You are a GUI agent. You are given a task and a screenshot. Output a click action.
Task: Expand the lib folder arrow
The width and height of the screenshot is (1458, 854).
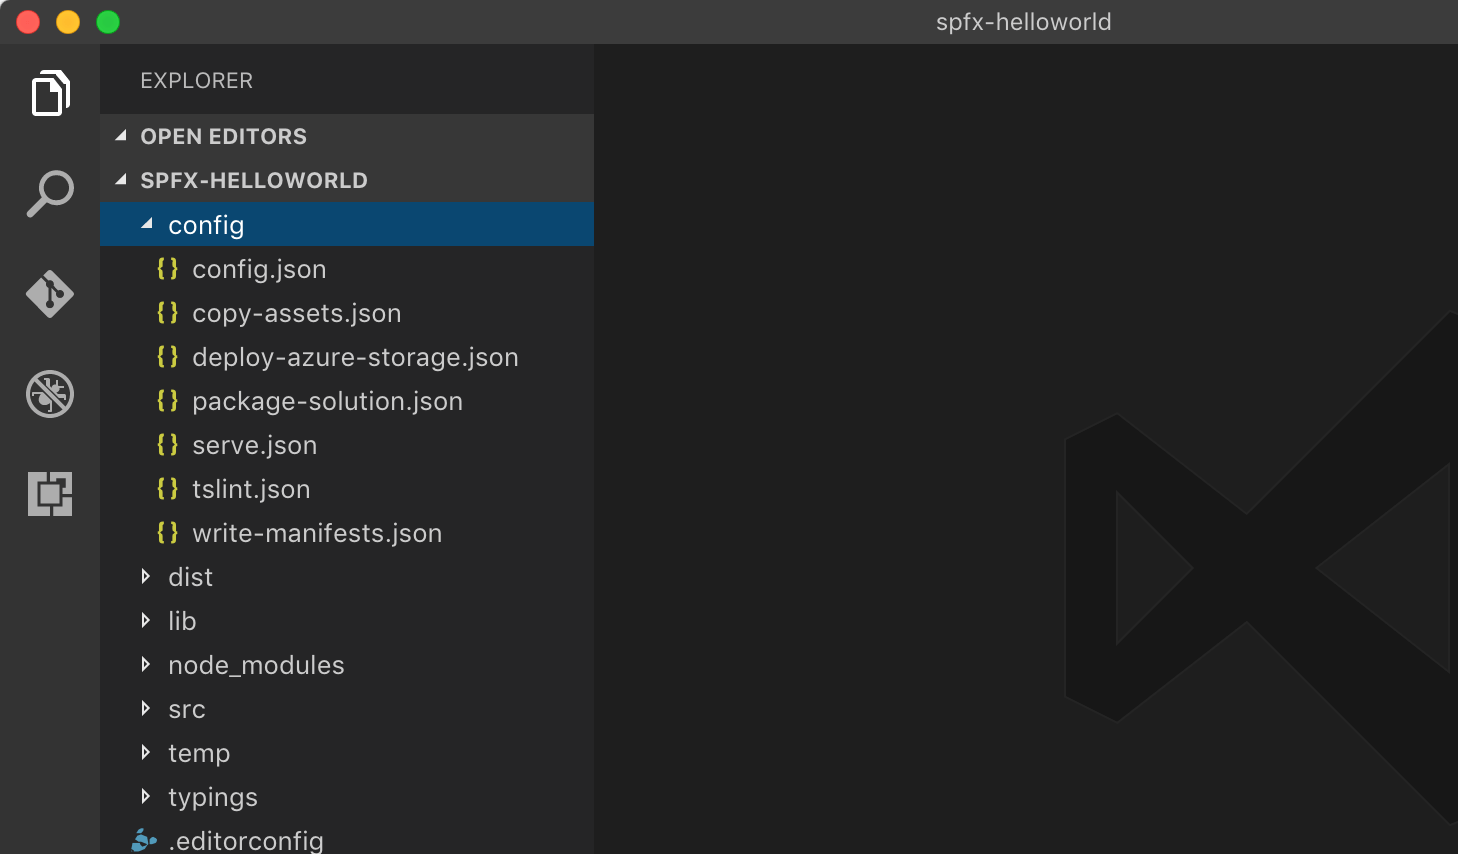point(146,620)
